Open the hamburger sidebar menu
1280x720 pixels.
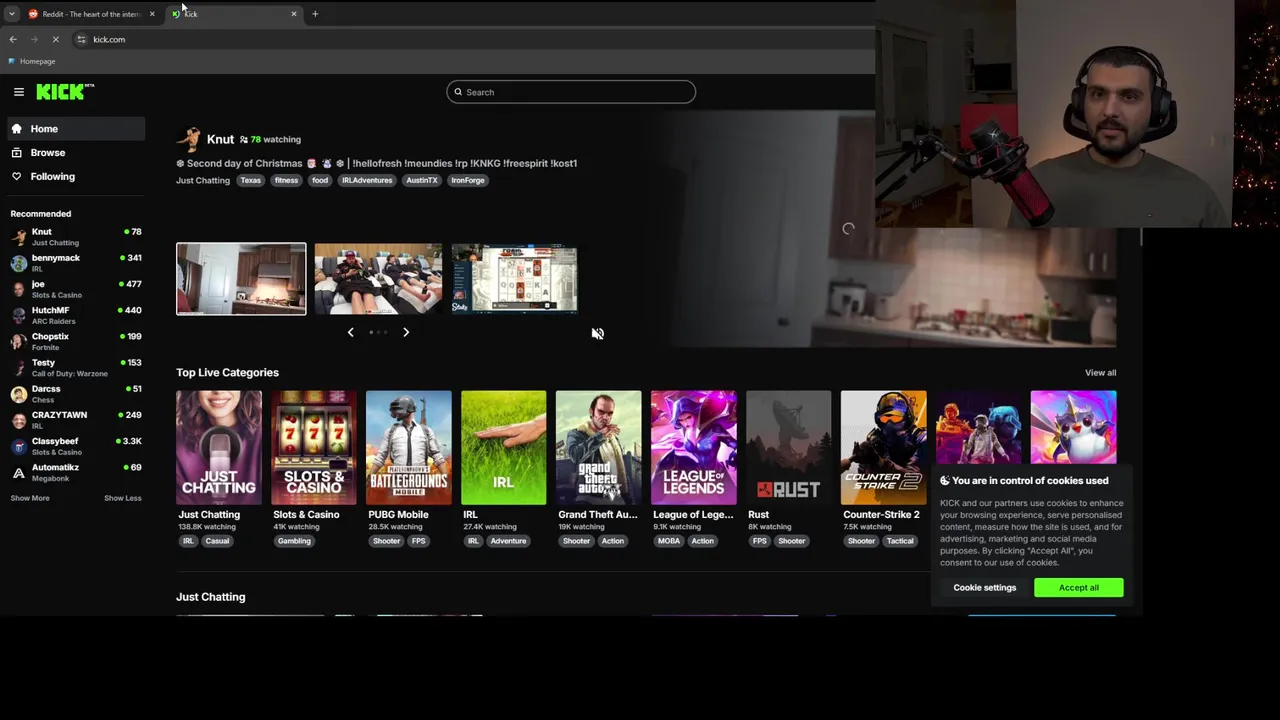pos(19,92)
